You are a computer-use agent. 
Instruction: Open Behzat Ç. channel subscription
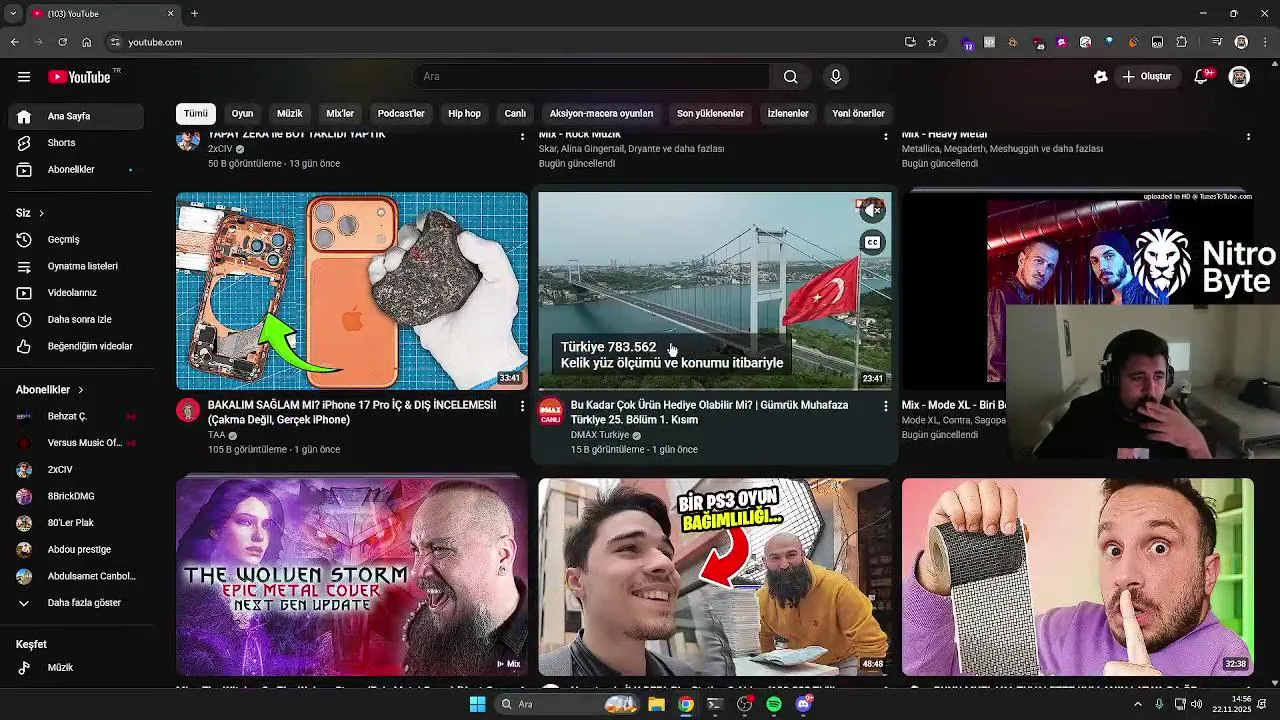(76, 416)
